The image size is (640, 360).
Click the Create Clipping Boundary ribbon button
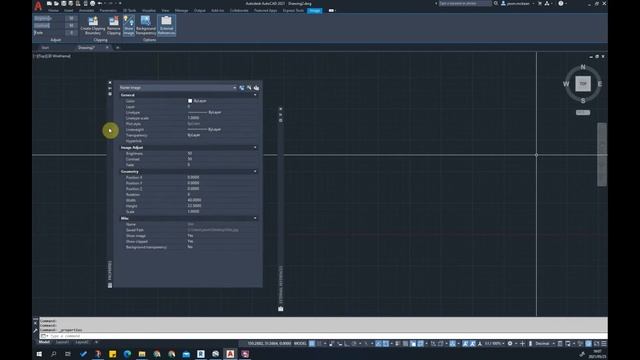click(x=93, y=25)
